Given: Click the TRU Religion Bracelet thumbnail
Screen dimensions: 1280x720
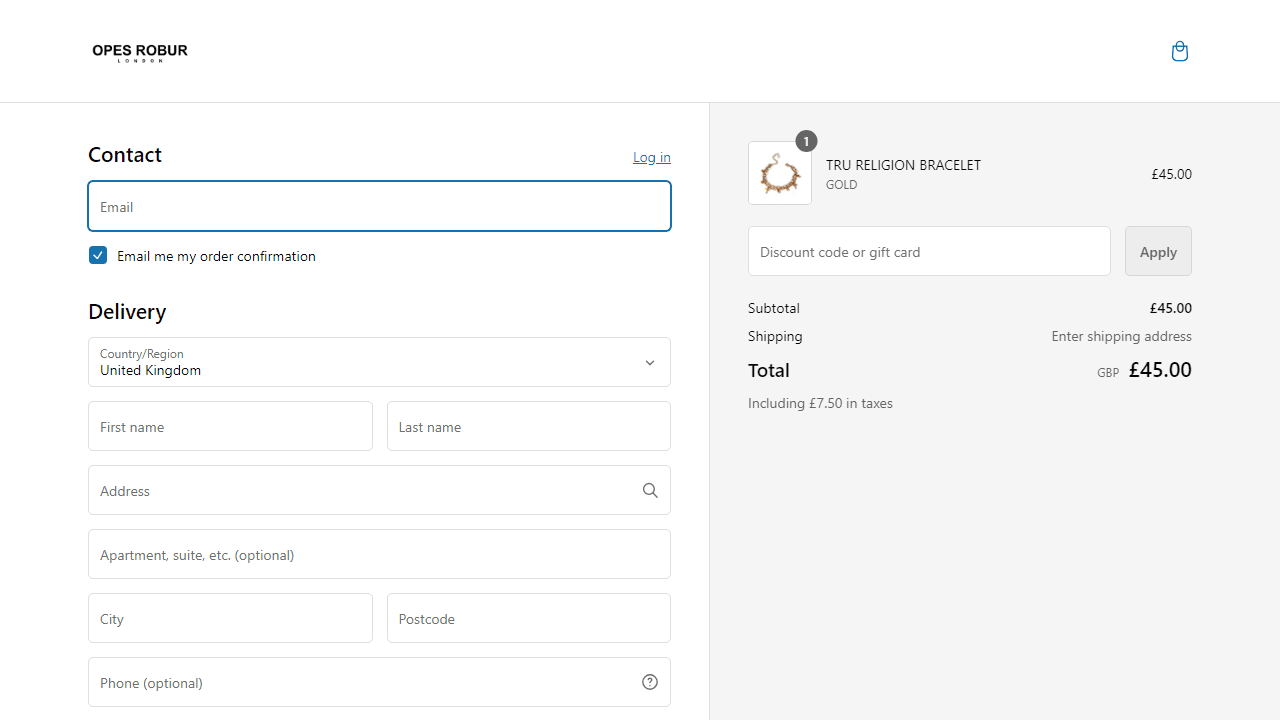Looking at the screenshot, I should pos(780,173).
